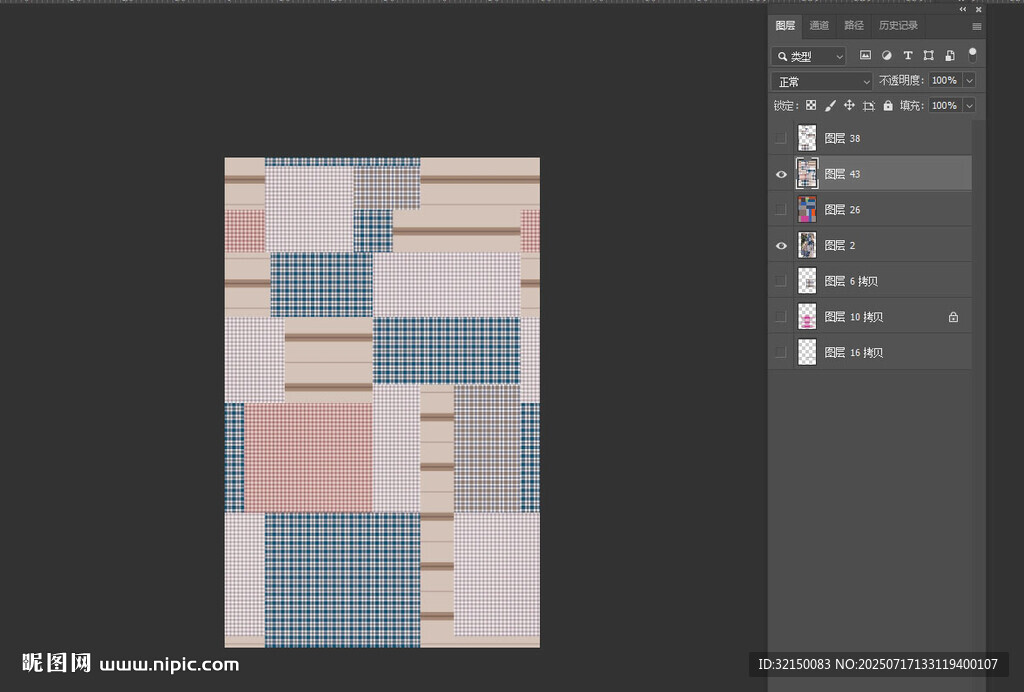Viewport: 1024px width, 692px height.
Task: Show layer 图层 38 visibility box
Action: click(x=781, y=138)
